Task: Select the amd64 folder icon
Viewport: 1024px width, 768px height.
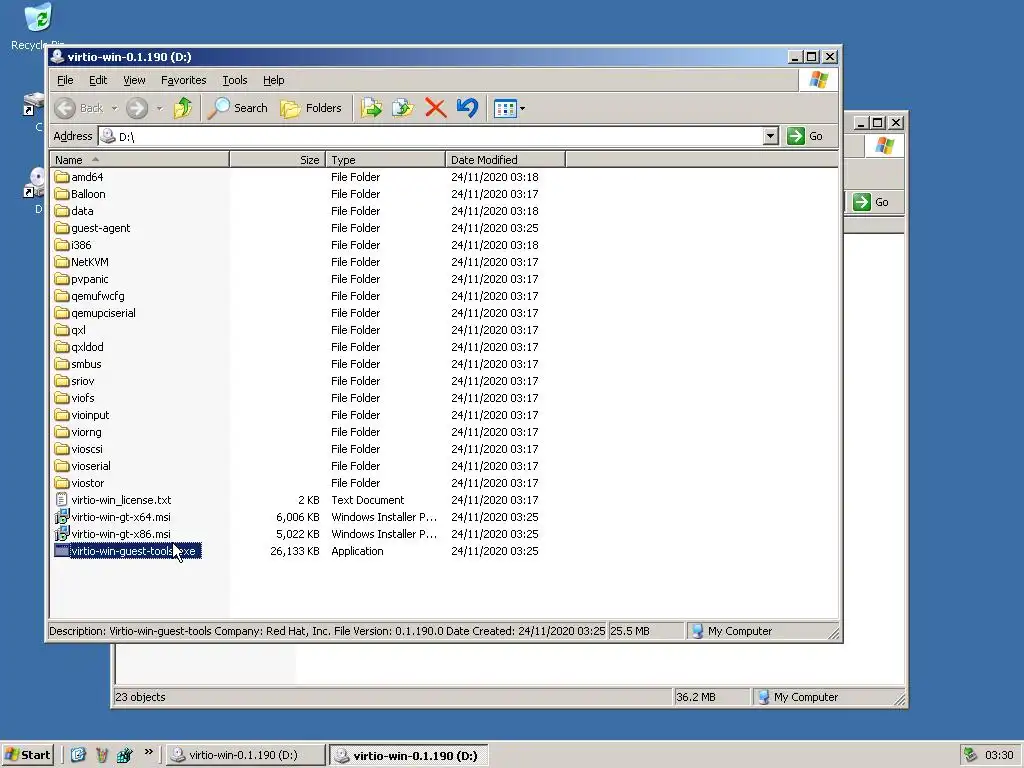Action: click(62, 177)
